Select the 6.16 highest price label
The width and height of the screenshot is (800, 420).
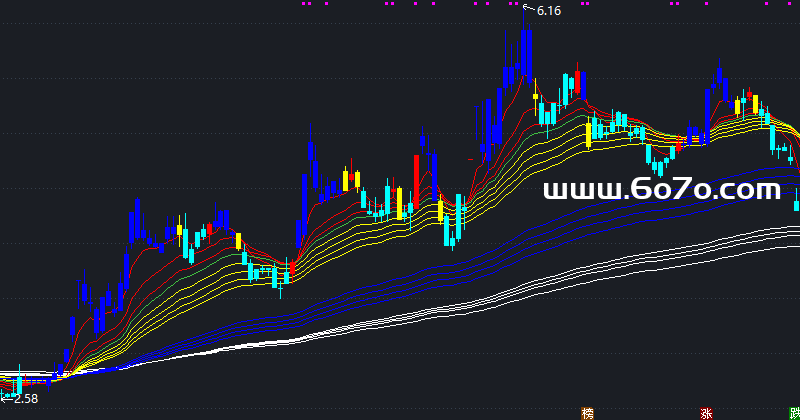click(x=550, y=11)
